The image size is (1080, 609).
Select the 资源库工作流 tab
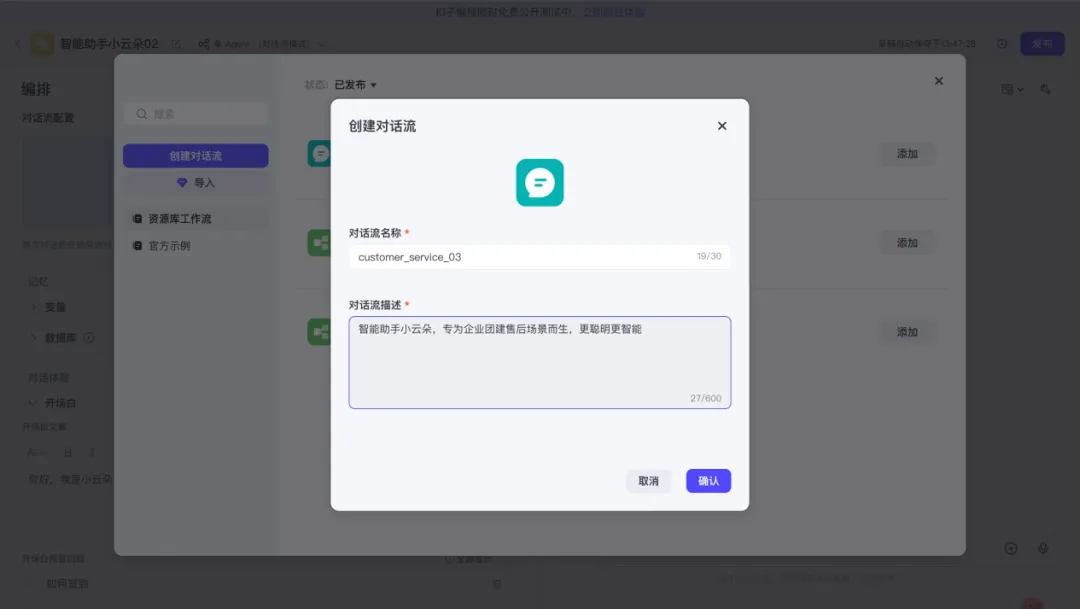[196, 218]
